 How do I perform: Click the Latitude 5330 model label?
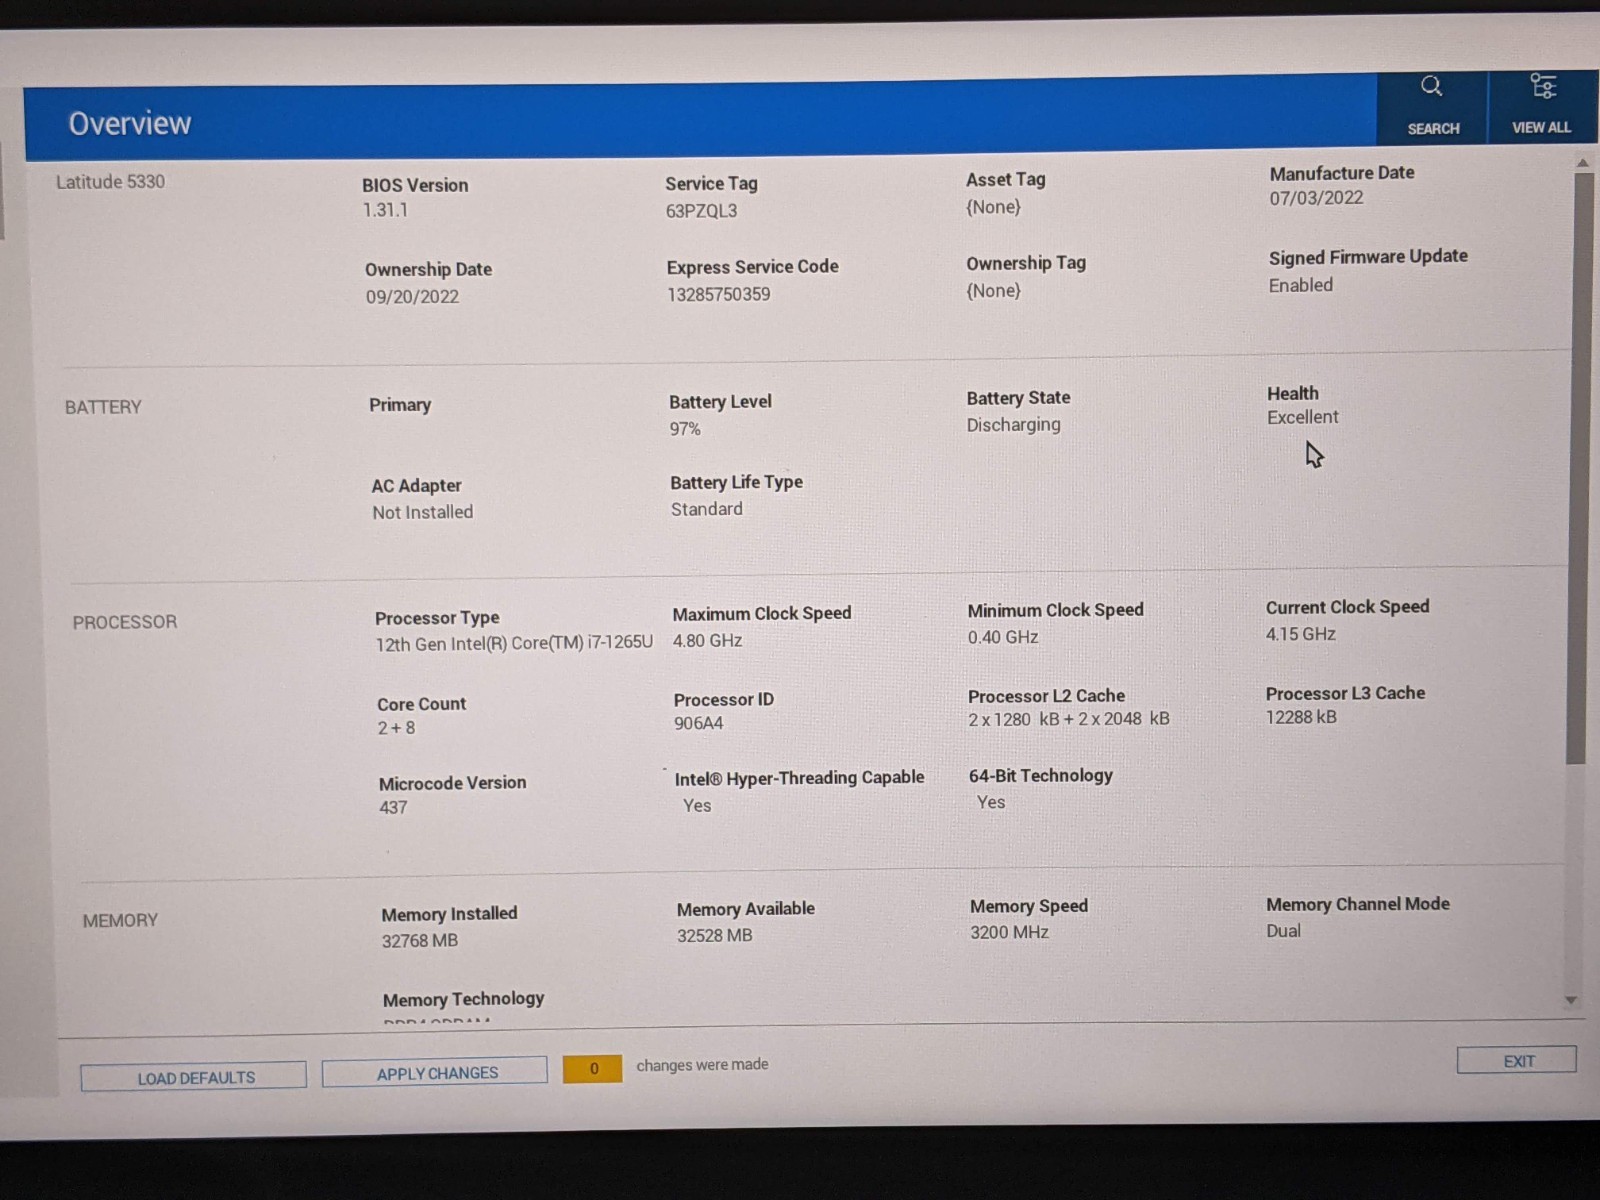pos(110,182)
